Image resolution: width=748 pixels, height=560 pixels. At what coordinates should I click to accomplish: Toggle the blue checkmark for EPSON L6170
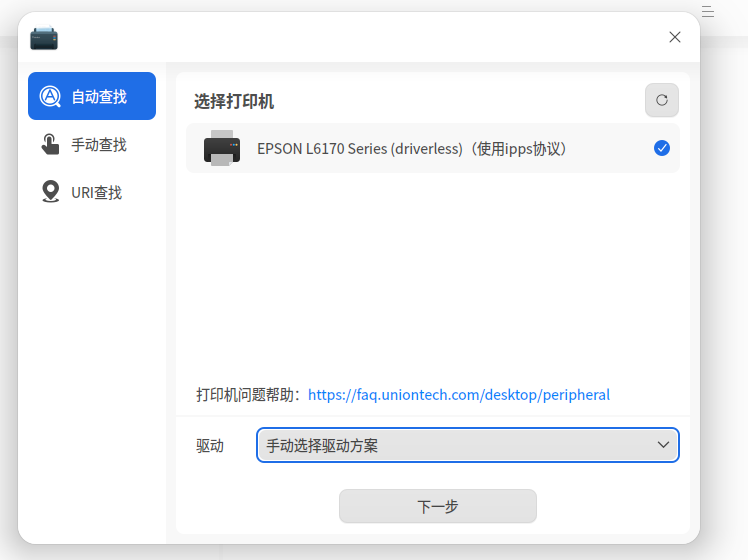click(x=662, y=148)
